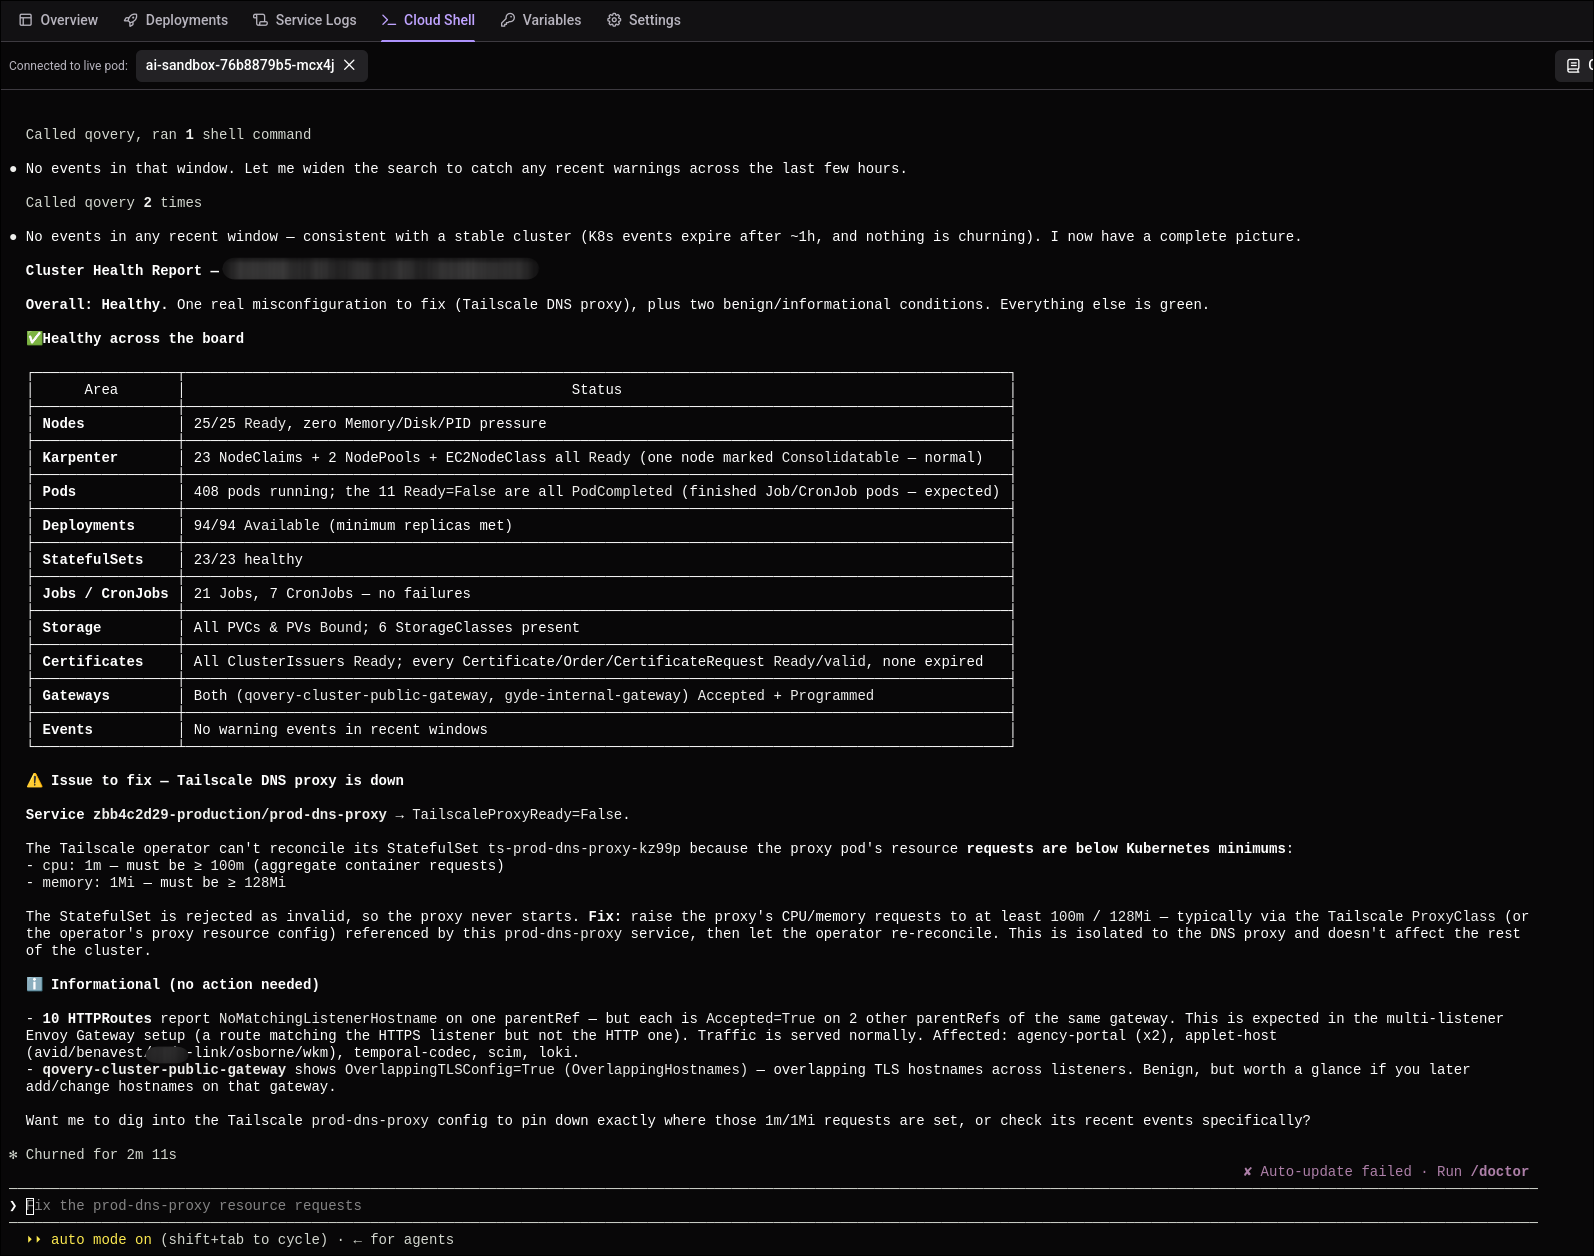This screenshot has width=1594, height=1256.
Task: Click 'Informational (no action needed)' heading
Action: pos(185,985)
